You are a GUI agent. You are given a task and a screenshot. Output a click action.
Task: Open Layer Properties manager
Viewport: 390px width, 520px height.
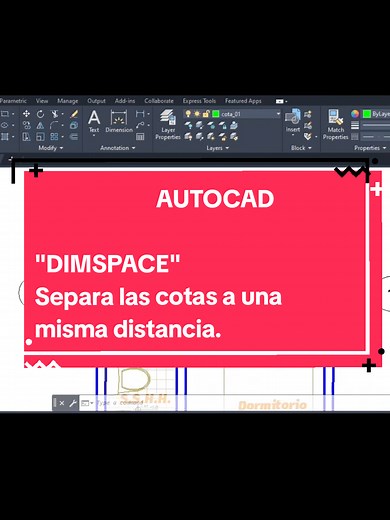[168, 125]
